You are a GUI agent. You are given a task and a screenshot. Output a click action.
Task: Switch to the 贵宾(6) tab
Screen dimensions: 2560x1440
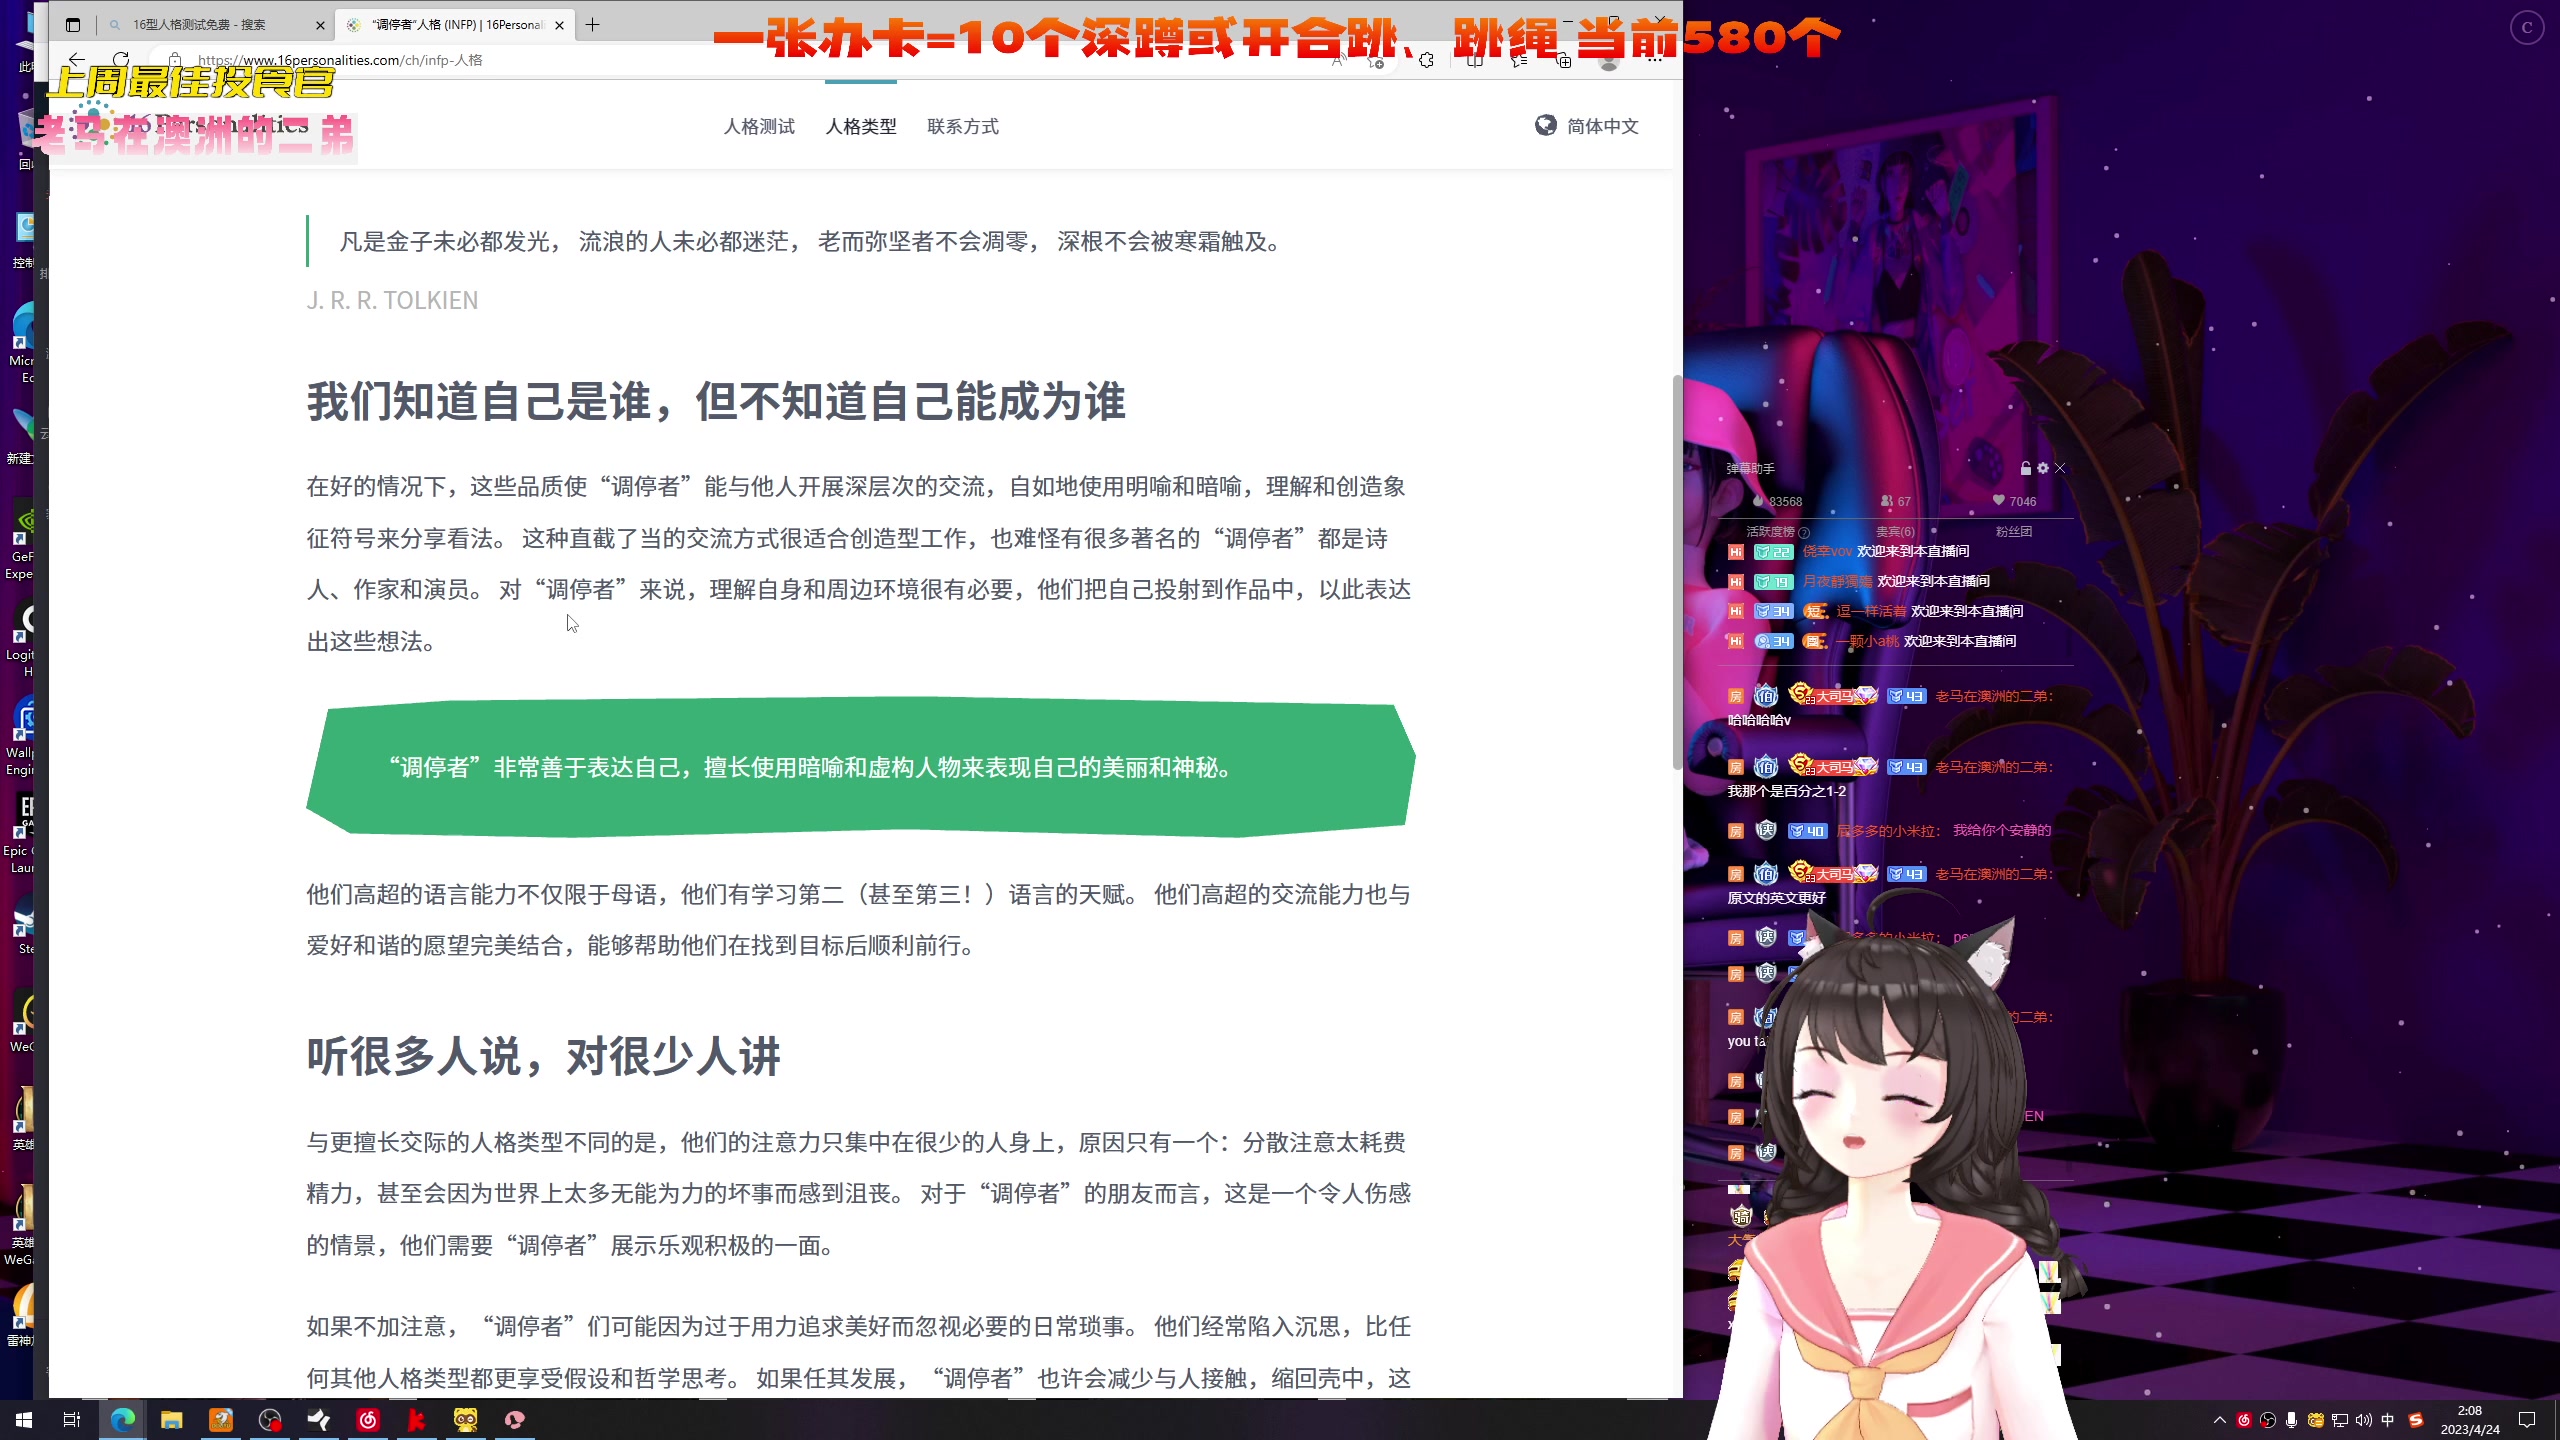tap(1895, 532)
